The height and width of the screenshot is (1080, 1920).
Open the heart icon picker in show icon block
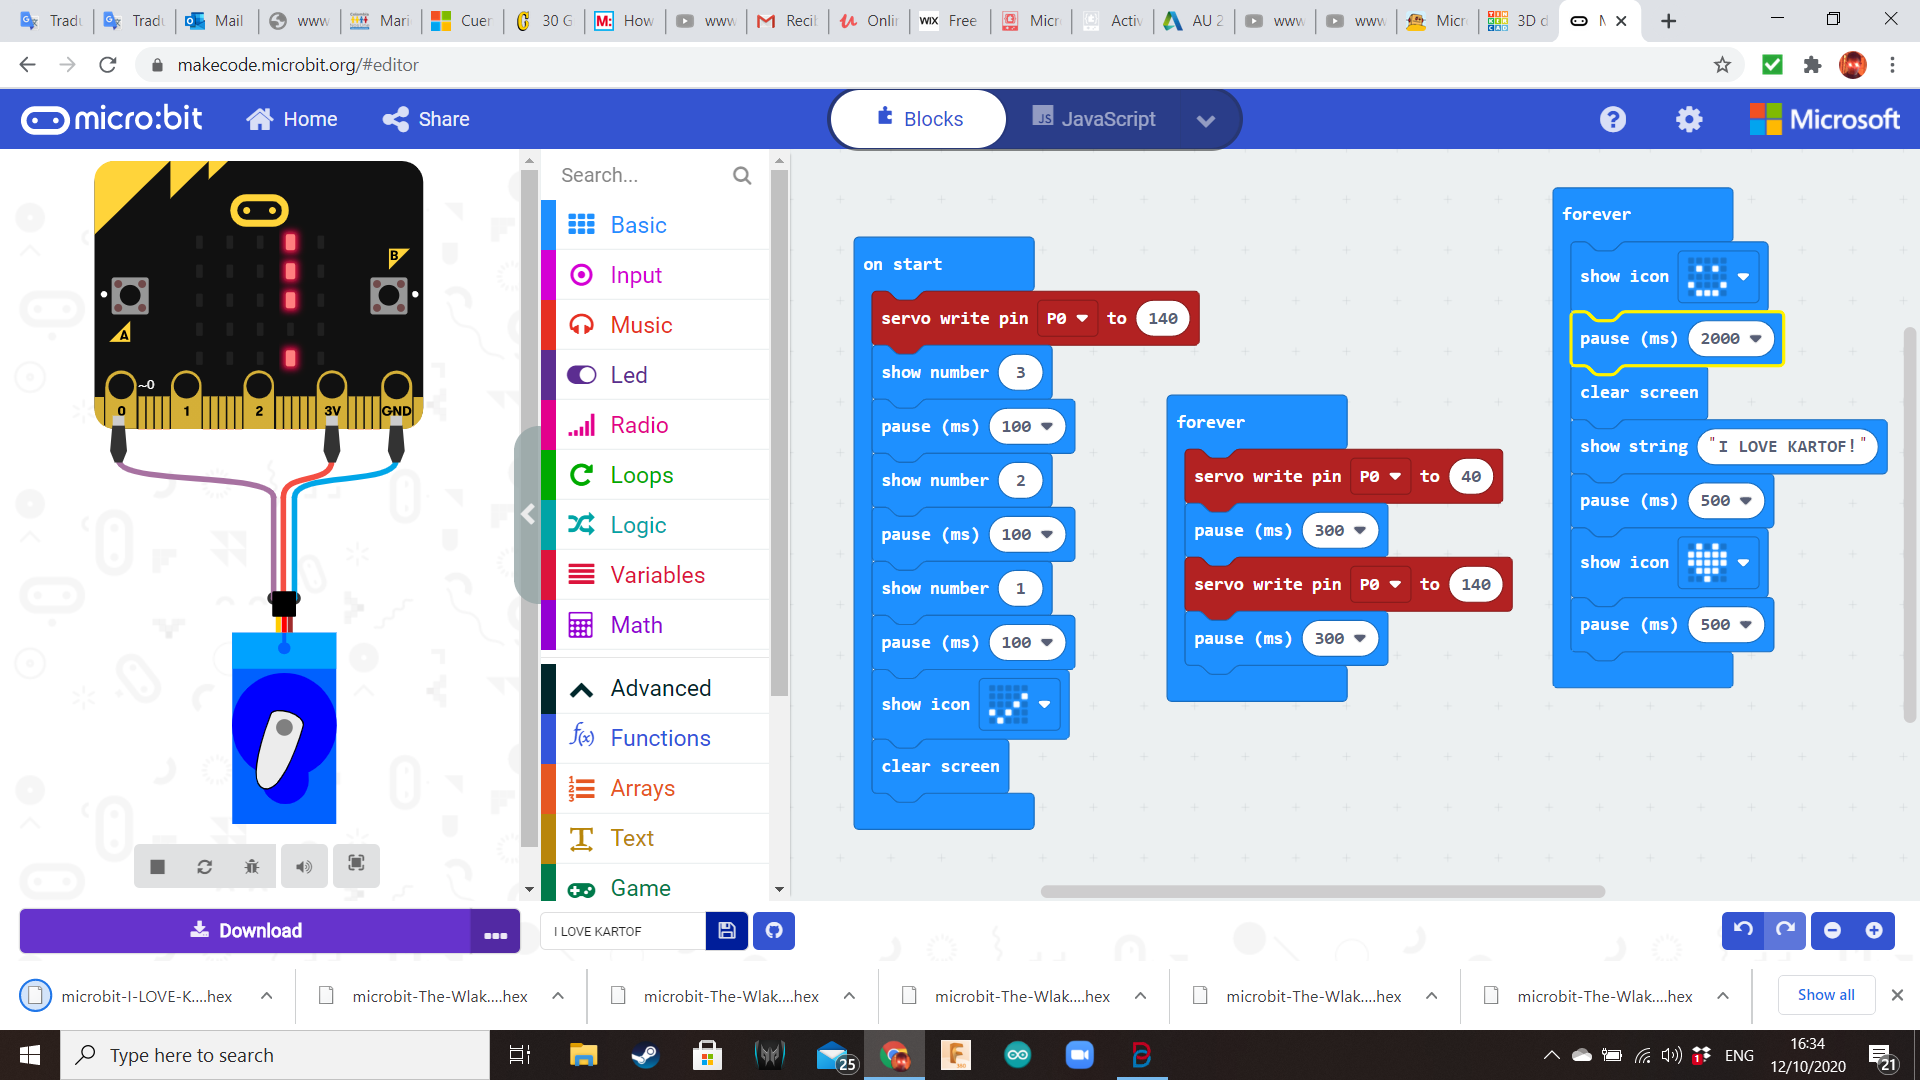[1742, 563]
